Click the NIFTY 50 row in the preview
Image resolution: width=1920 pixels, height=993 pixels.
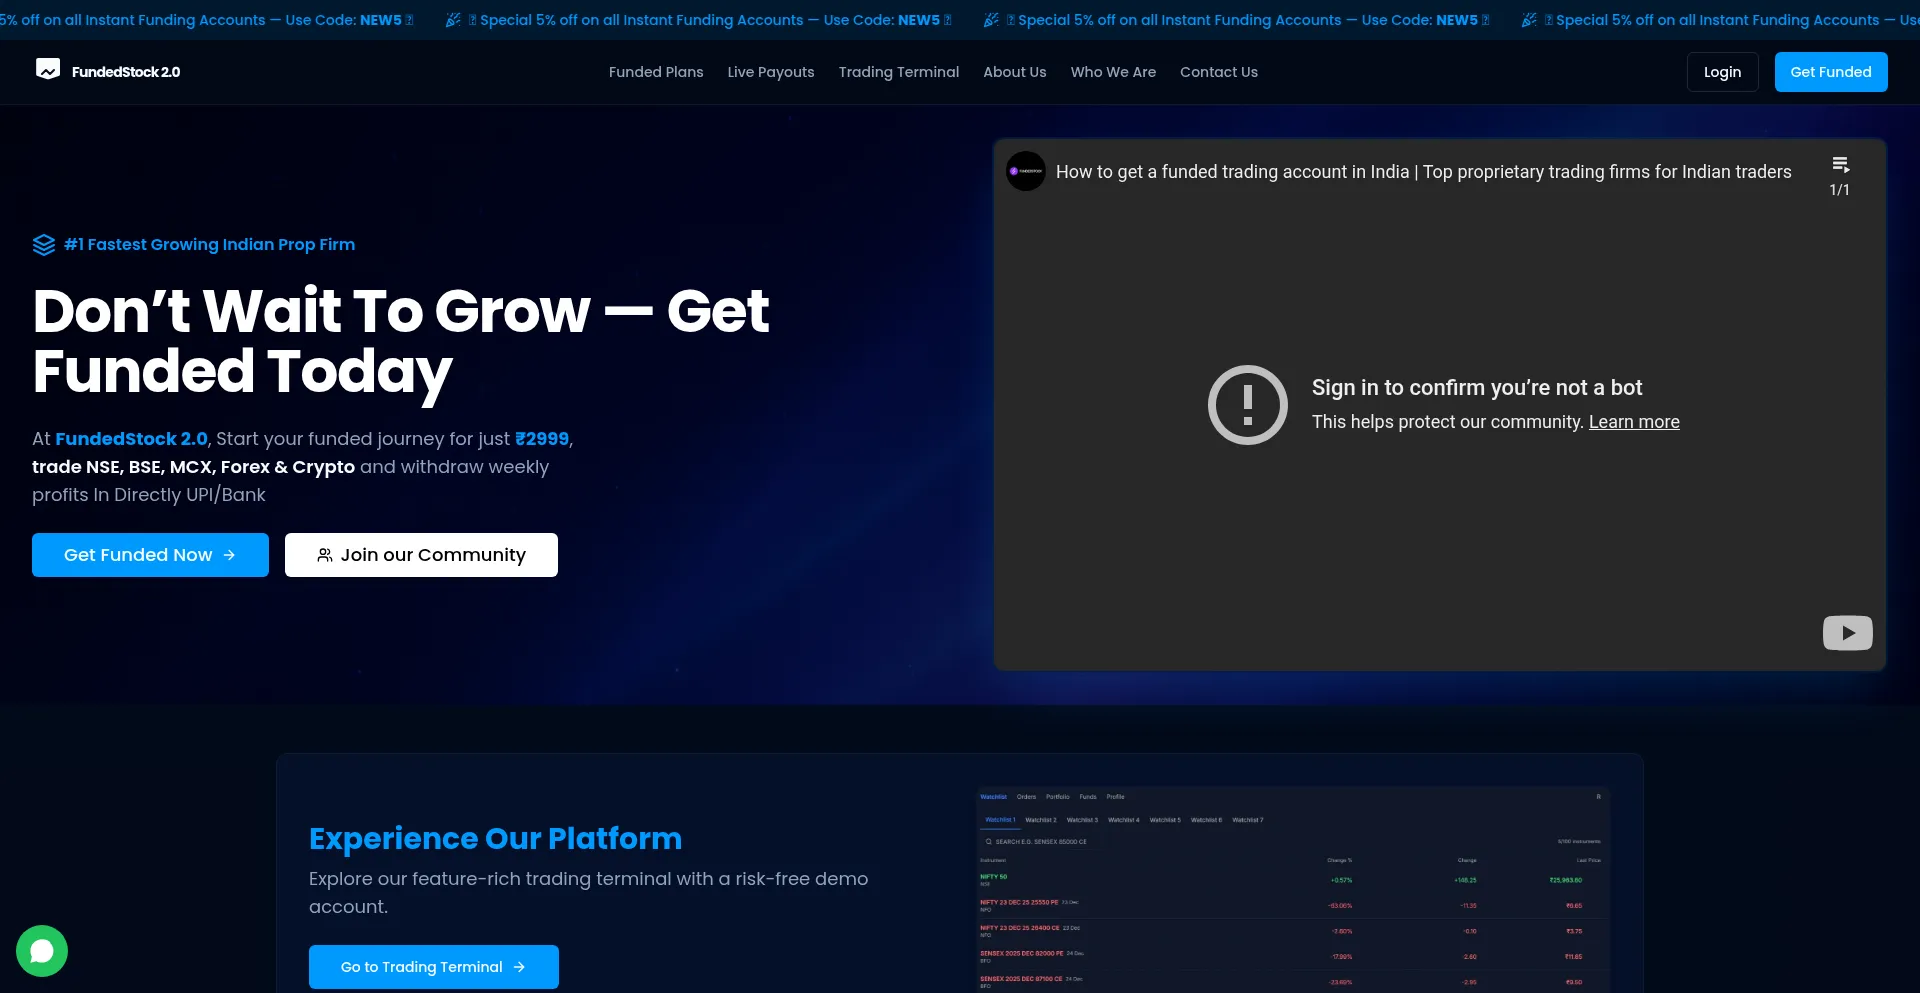(1292, 880)
